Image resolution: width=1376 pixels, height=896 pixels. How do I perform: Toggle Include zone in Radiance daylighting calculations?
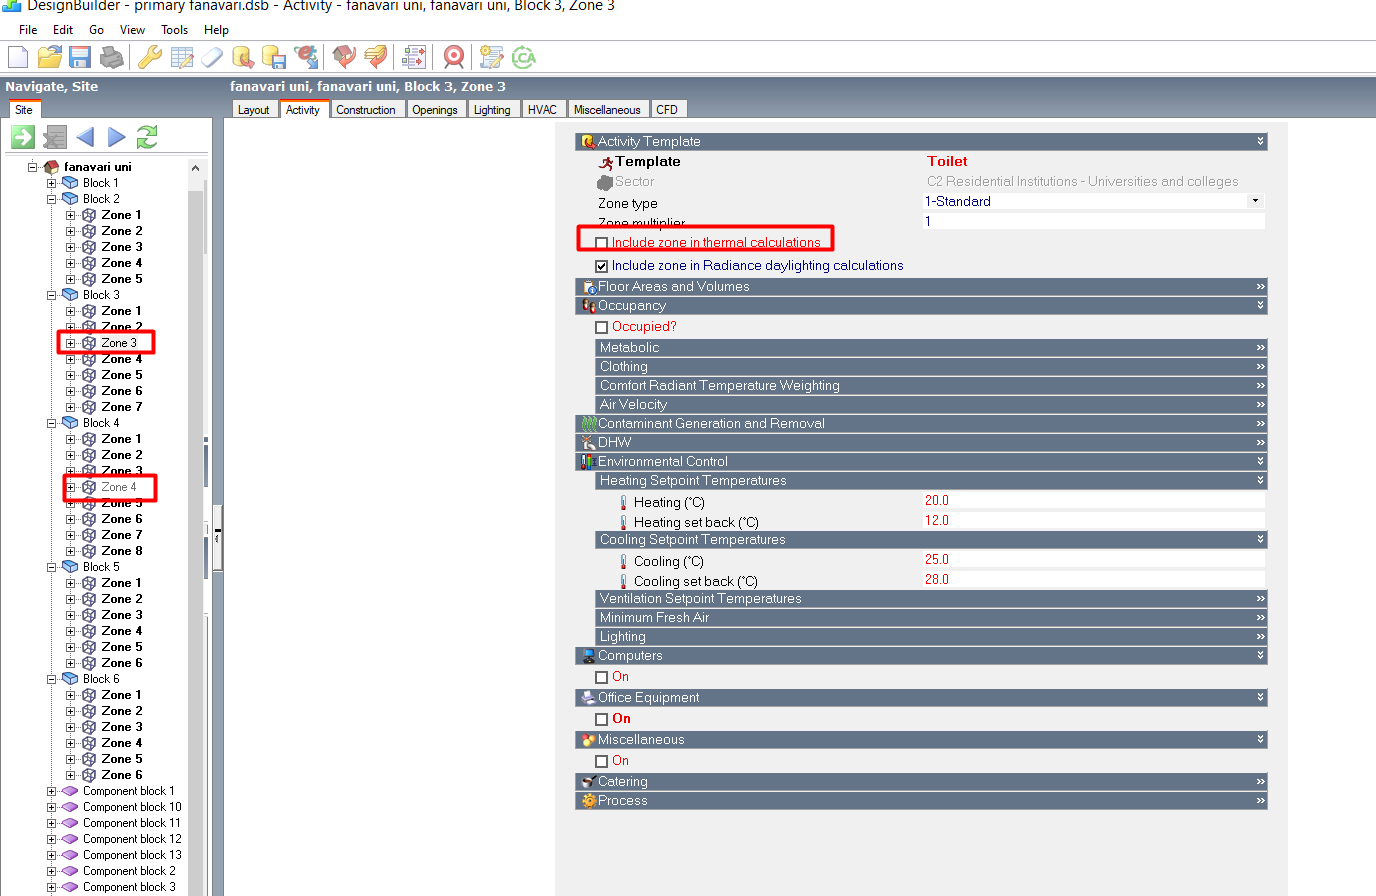[602, 266]
